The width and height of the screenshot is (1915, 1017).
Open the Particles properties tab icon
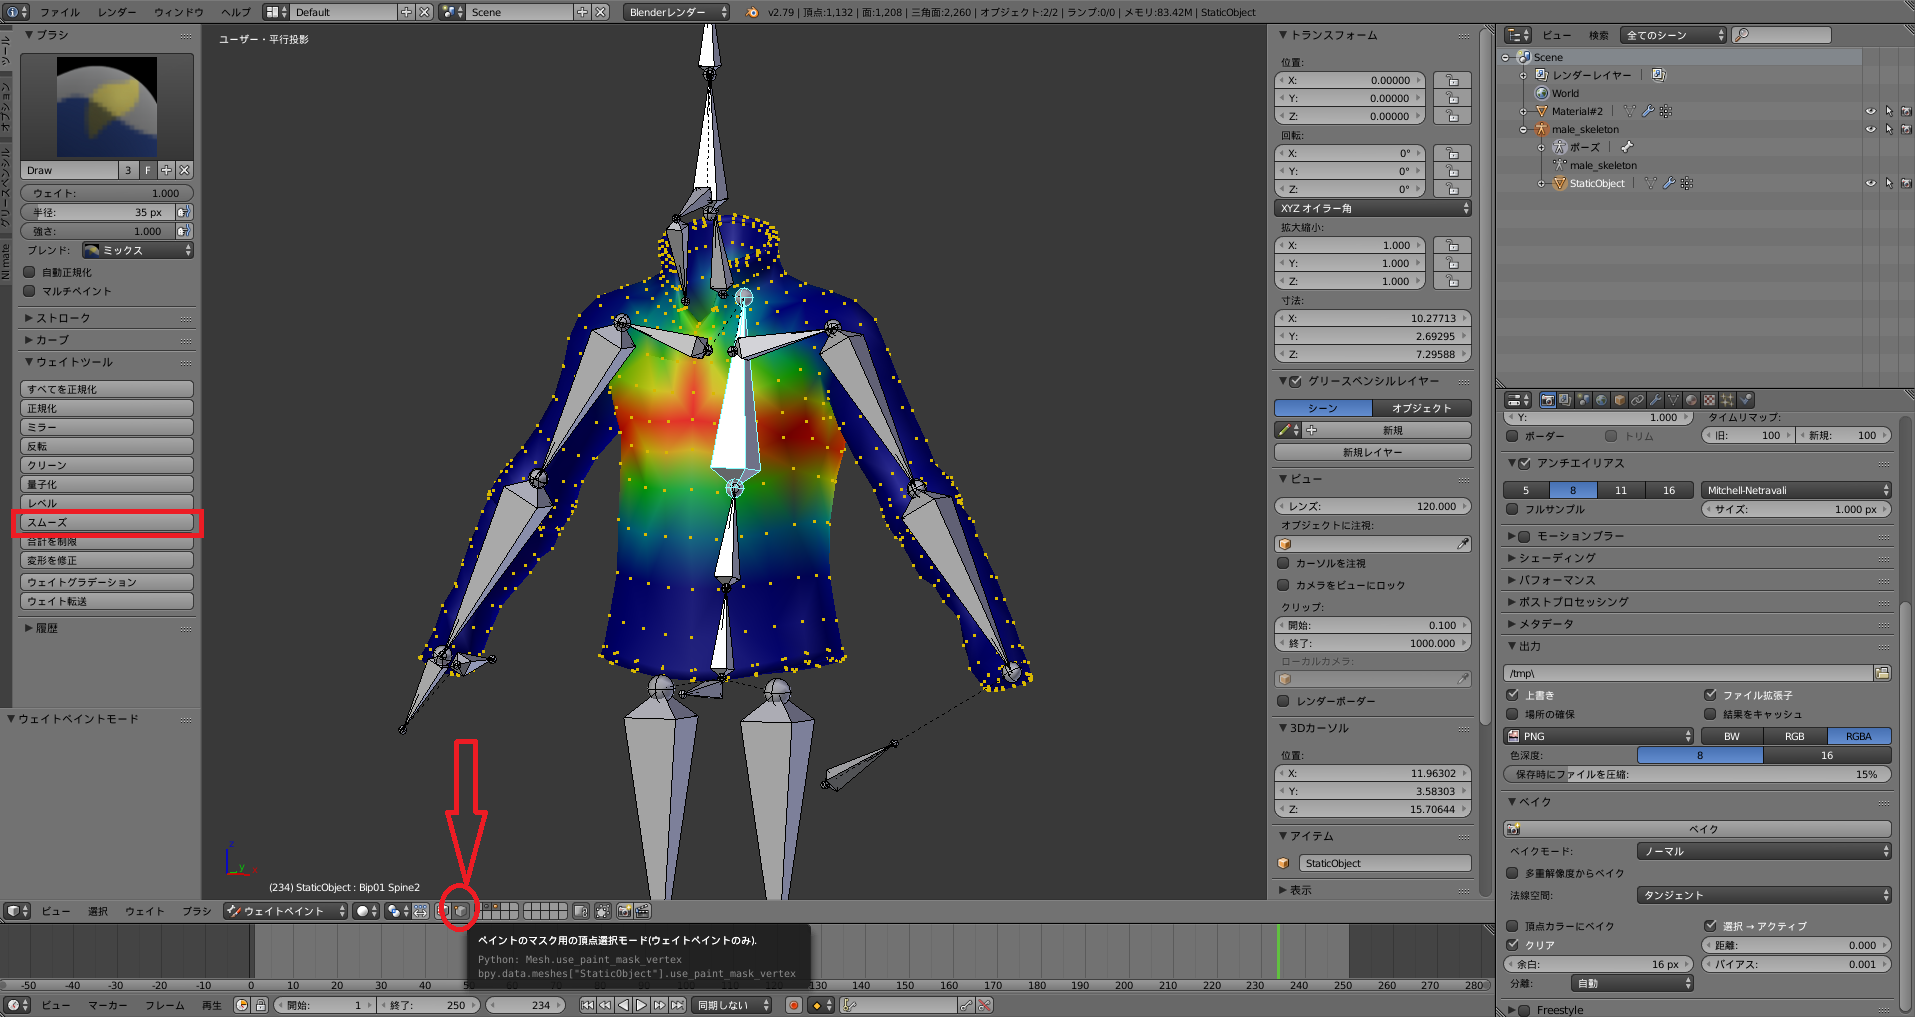pos(1727,400)
